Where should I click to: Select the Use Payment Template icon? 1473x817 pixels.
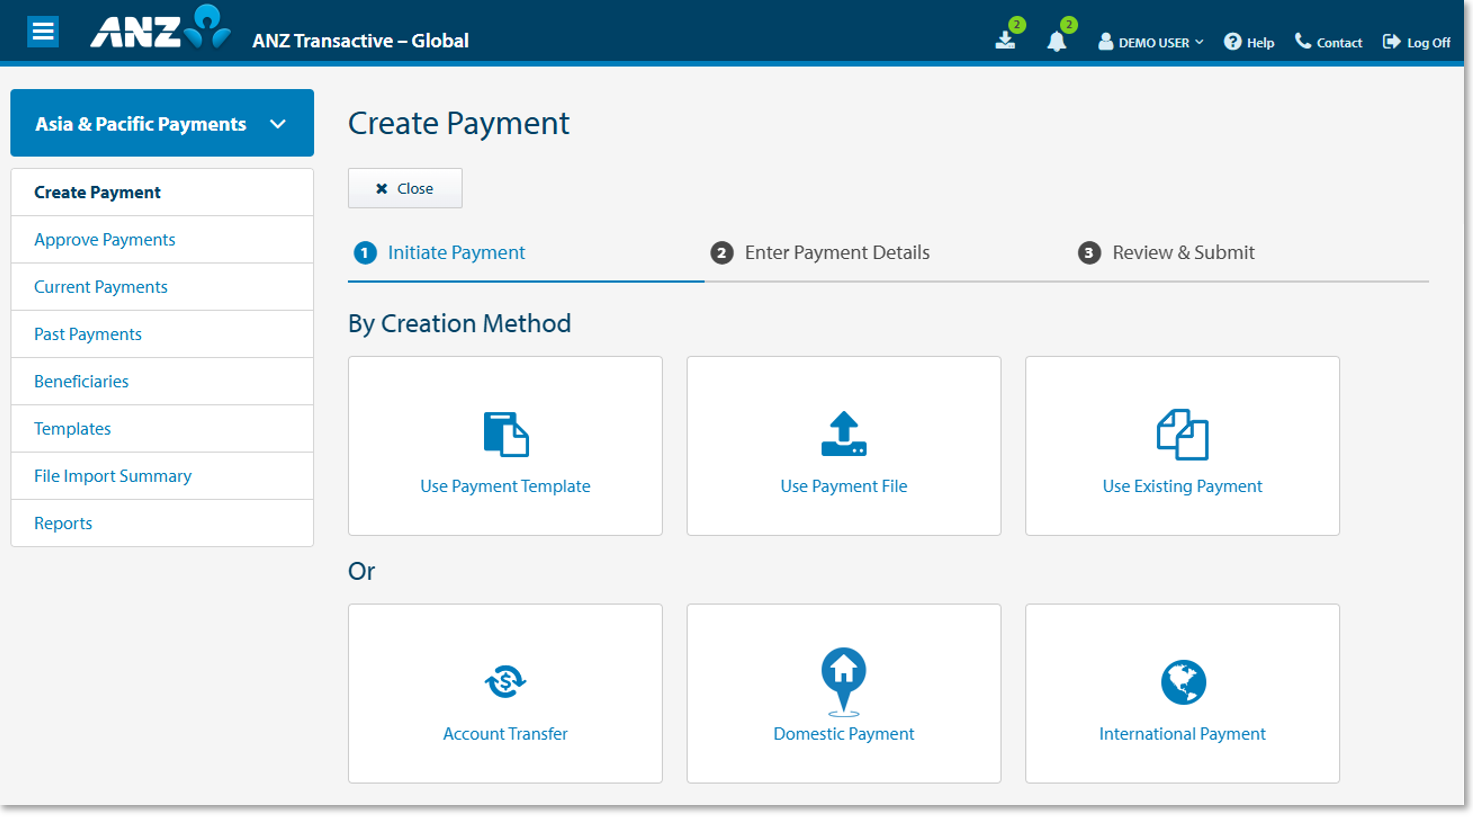[505, 431]
